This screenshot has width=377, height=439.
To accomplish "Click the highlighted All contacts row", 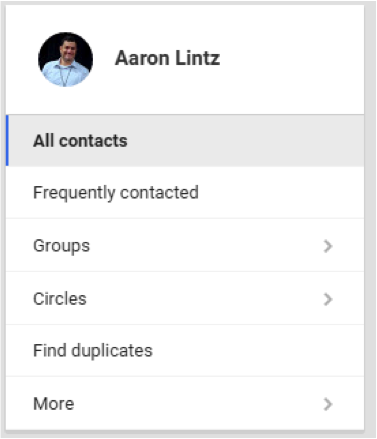I will click(185, 140).
